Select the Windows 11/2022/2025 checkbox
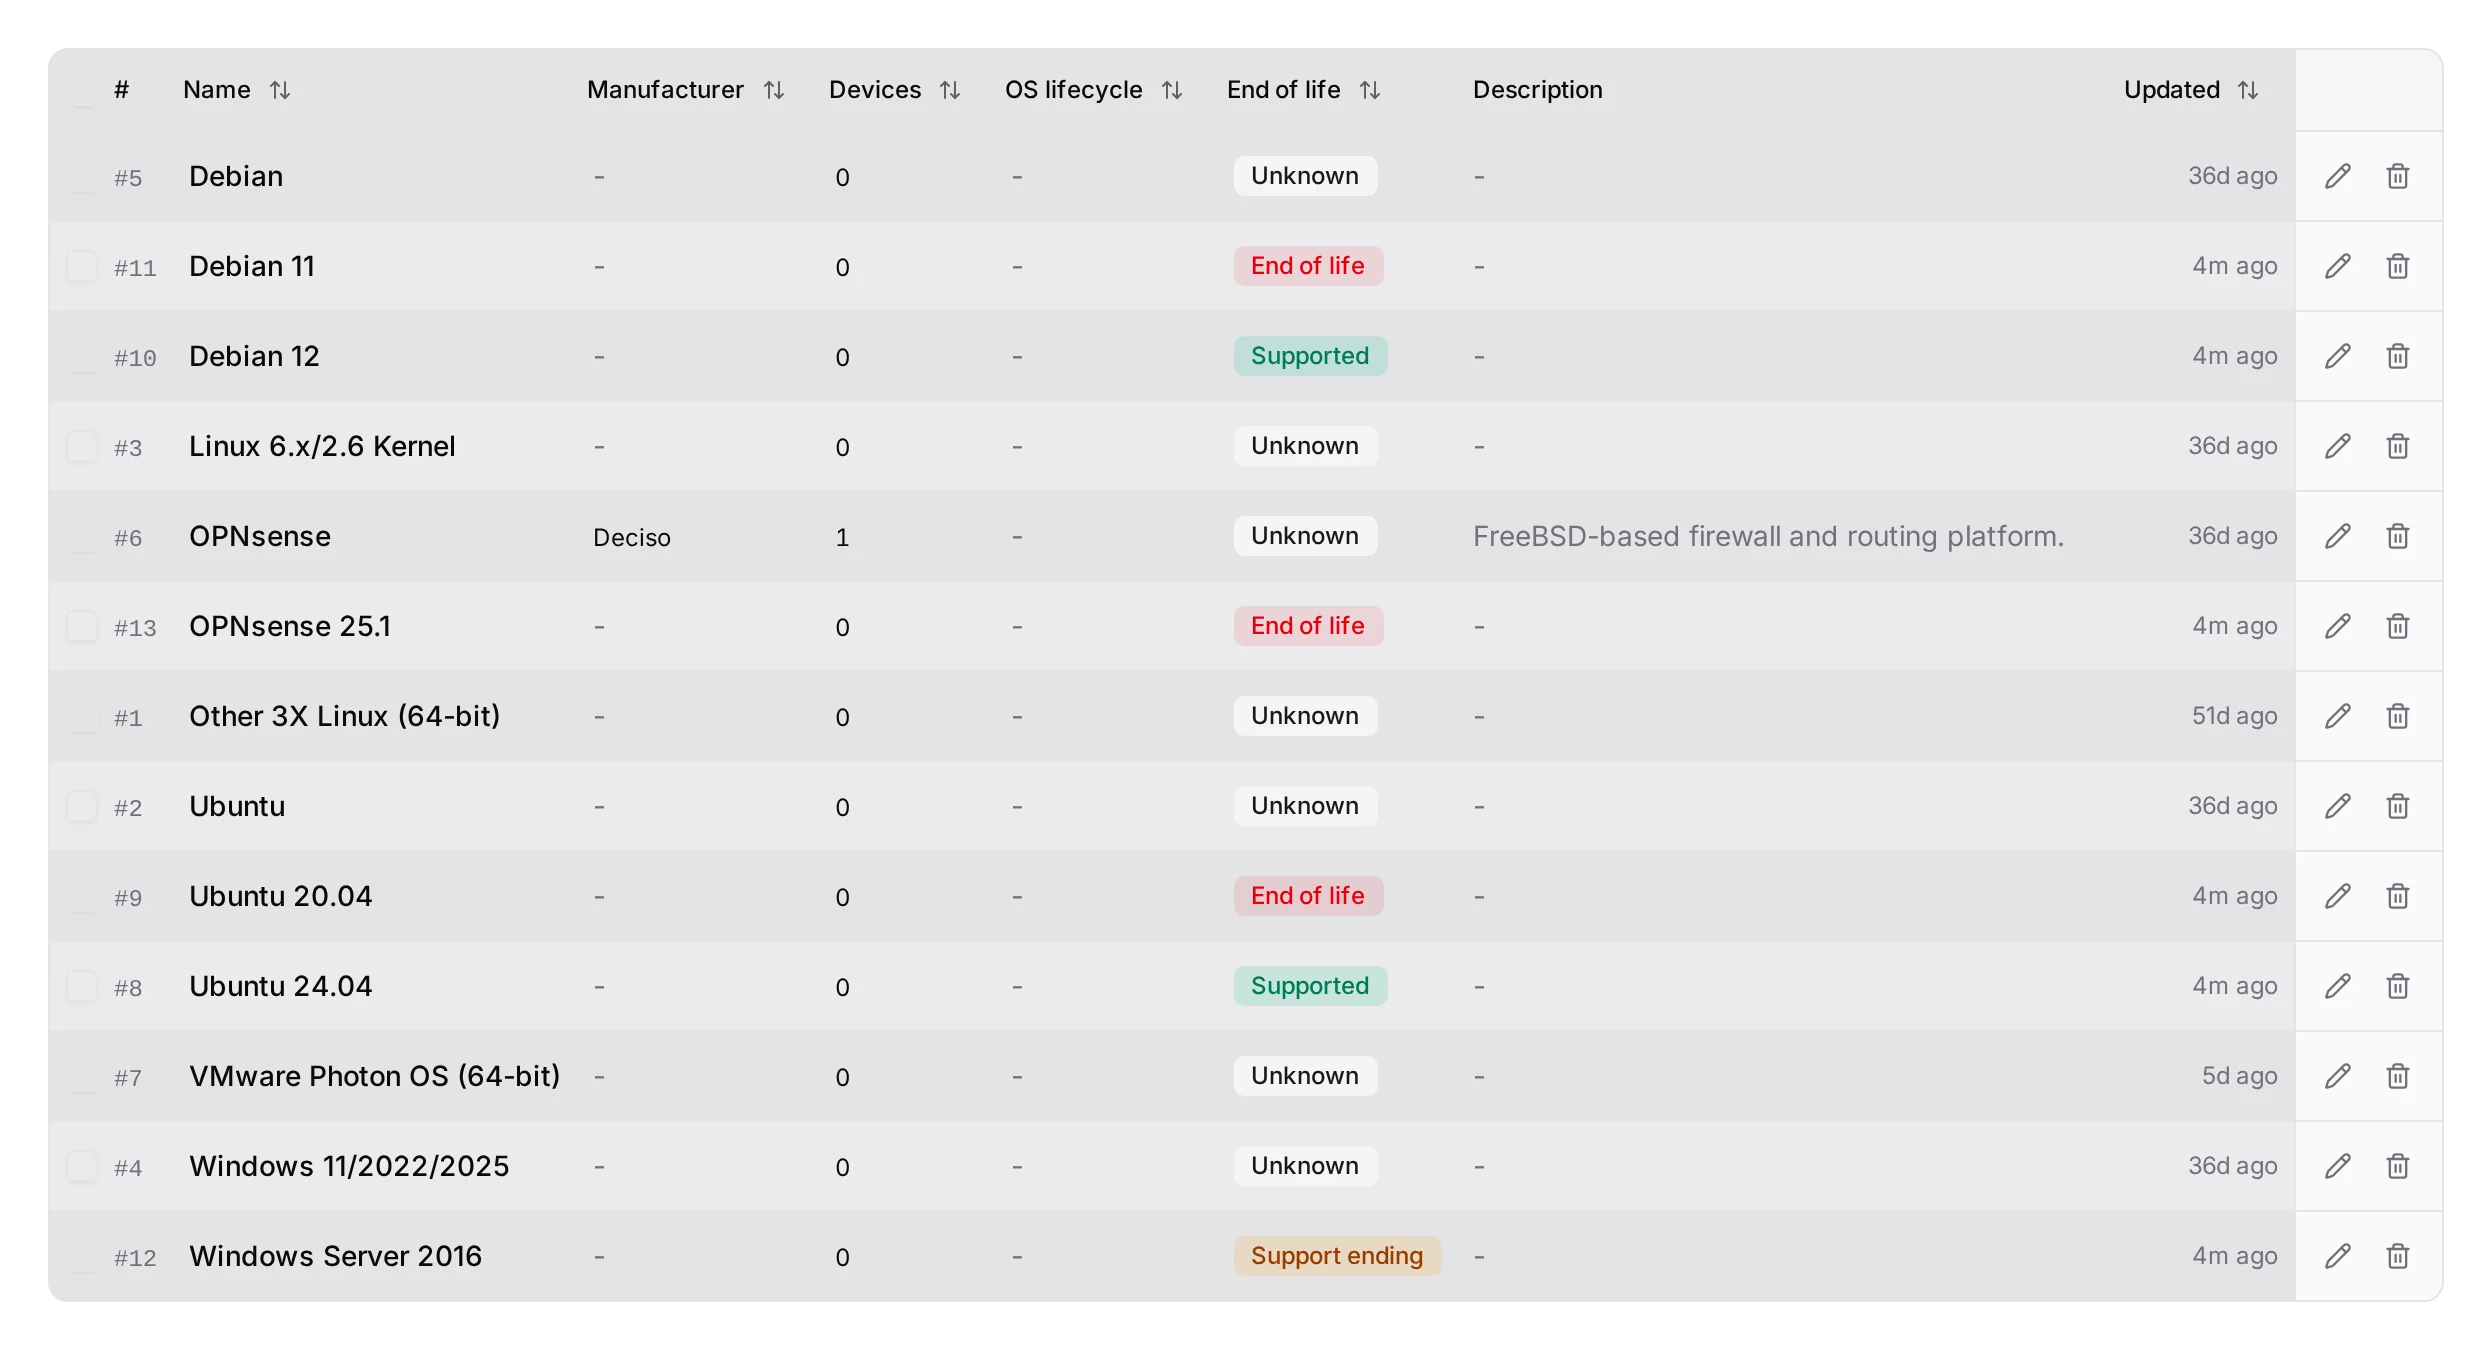The height and width of the screenshot is (1348, 2492). [82, 1166]
